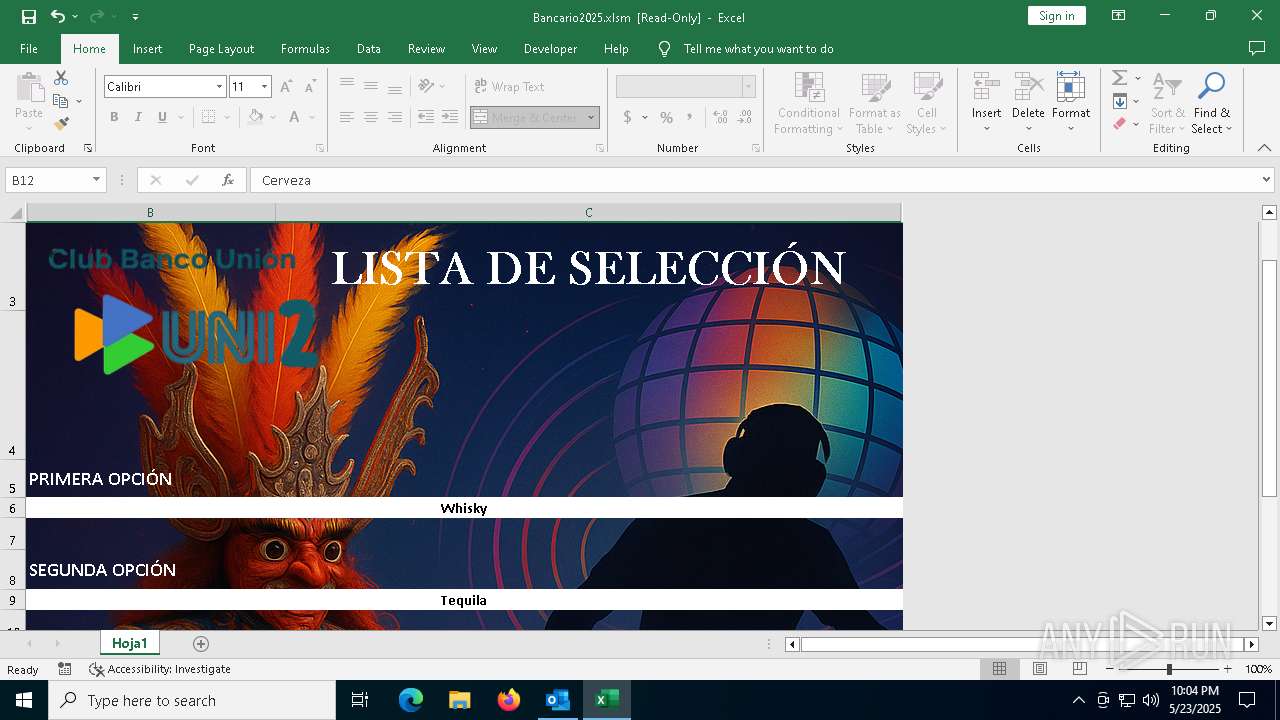
Task: Open the Format cells menu
Action: [x=1071, y=103]
